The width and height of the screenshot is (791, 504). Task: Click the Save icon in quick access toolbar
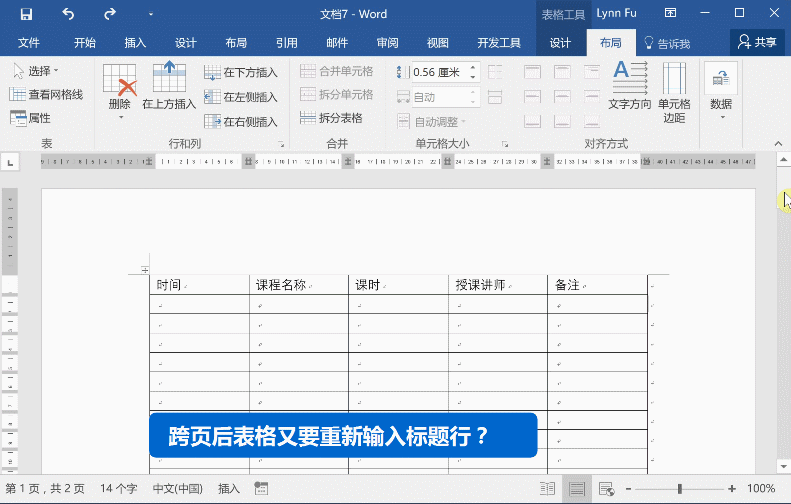[26, 14]
